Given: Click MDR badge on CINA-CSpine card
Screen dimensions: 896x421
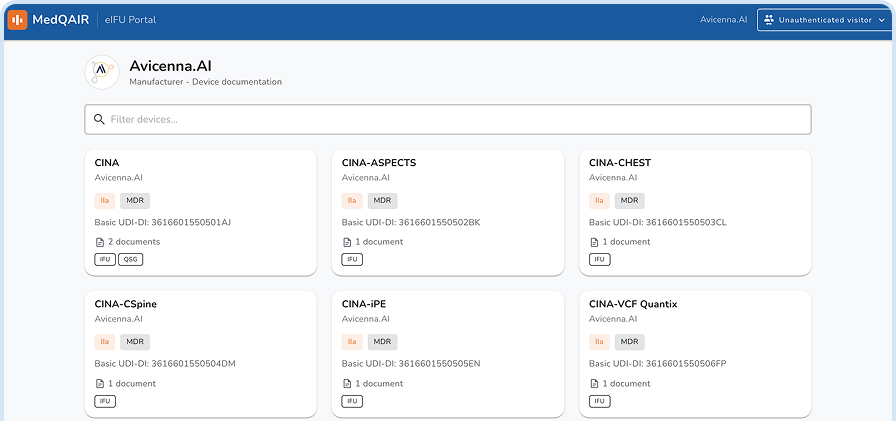Looking at the screenshot, I should 135,342.
